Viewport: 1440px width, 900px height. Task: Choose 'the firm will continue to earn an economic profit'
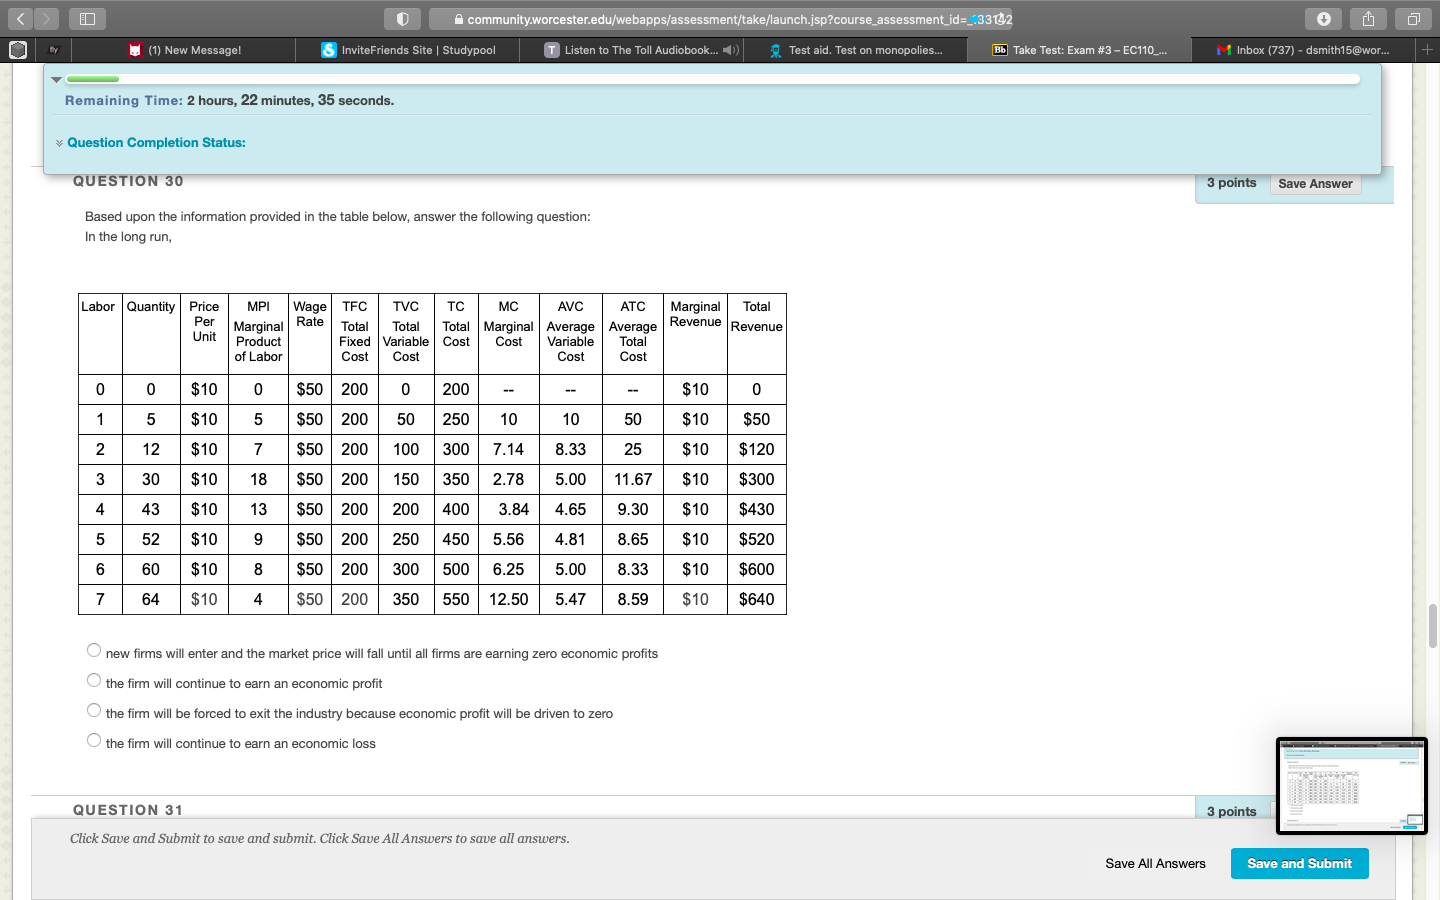[x=94, y=681]
